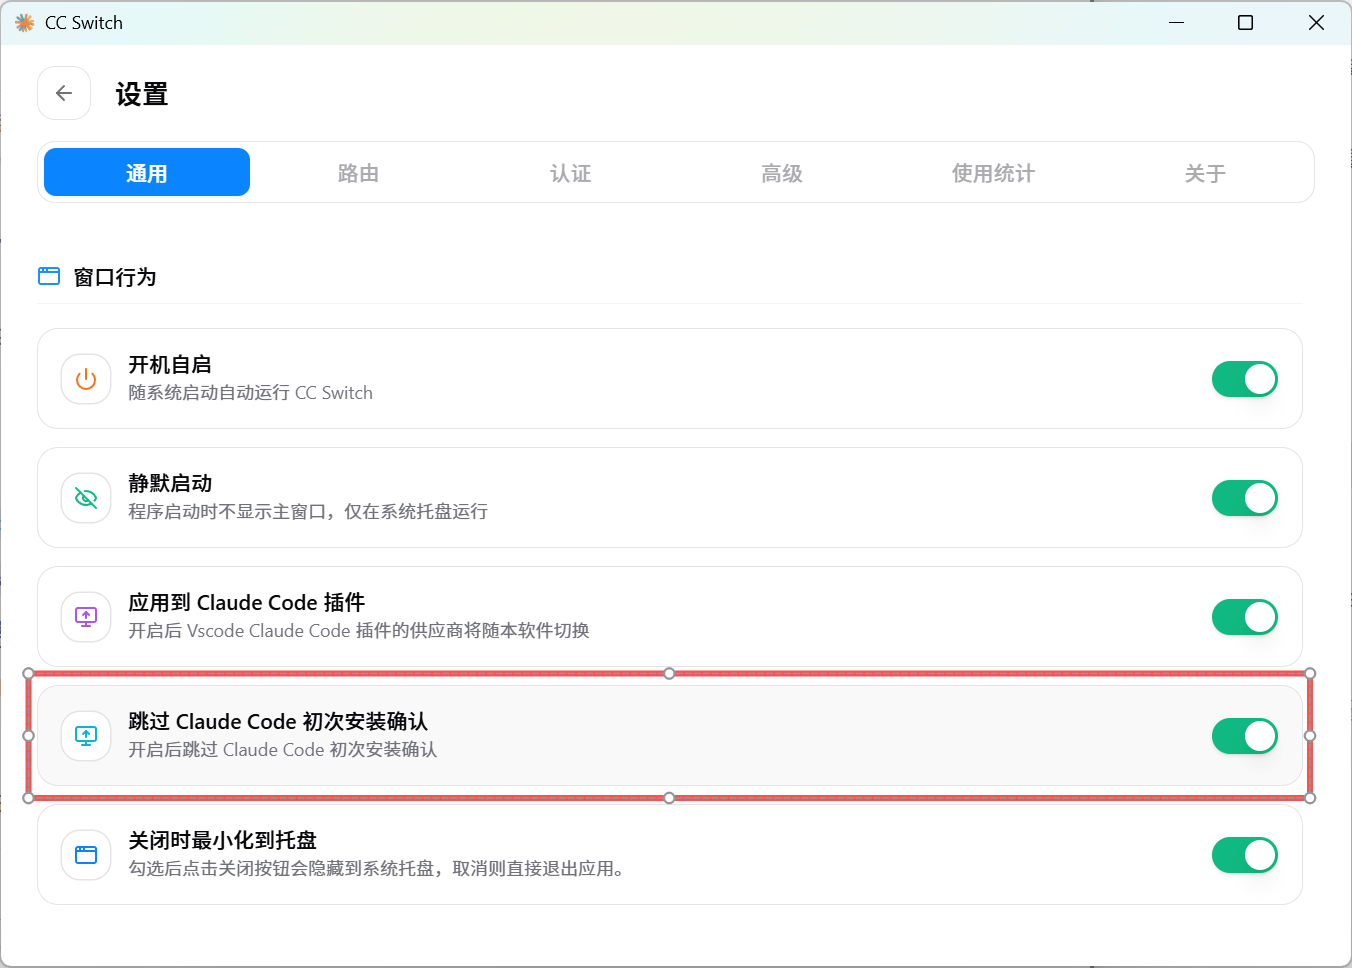Viewport: 1352px width, 968px height.
Task: Go to the 关于 tab
Action: [1205, 173]
